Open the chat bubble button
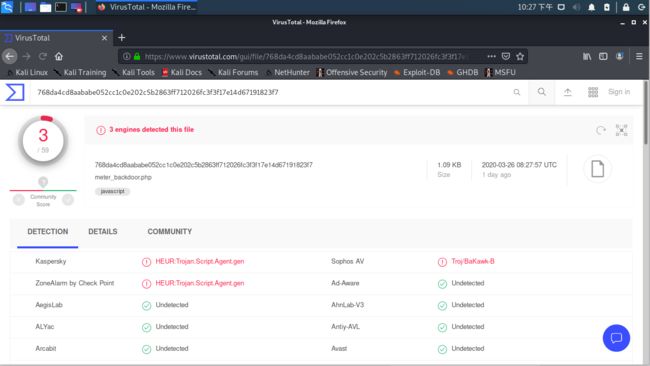 [x=616, y=338]
